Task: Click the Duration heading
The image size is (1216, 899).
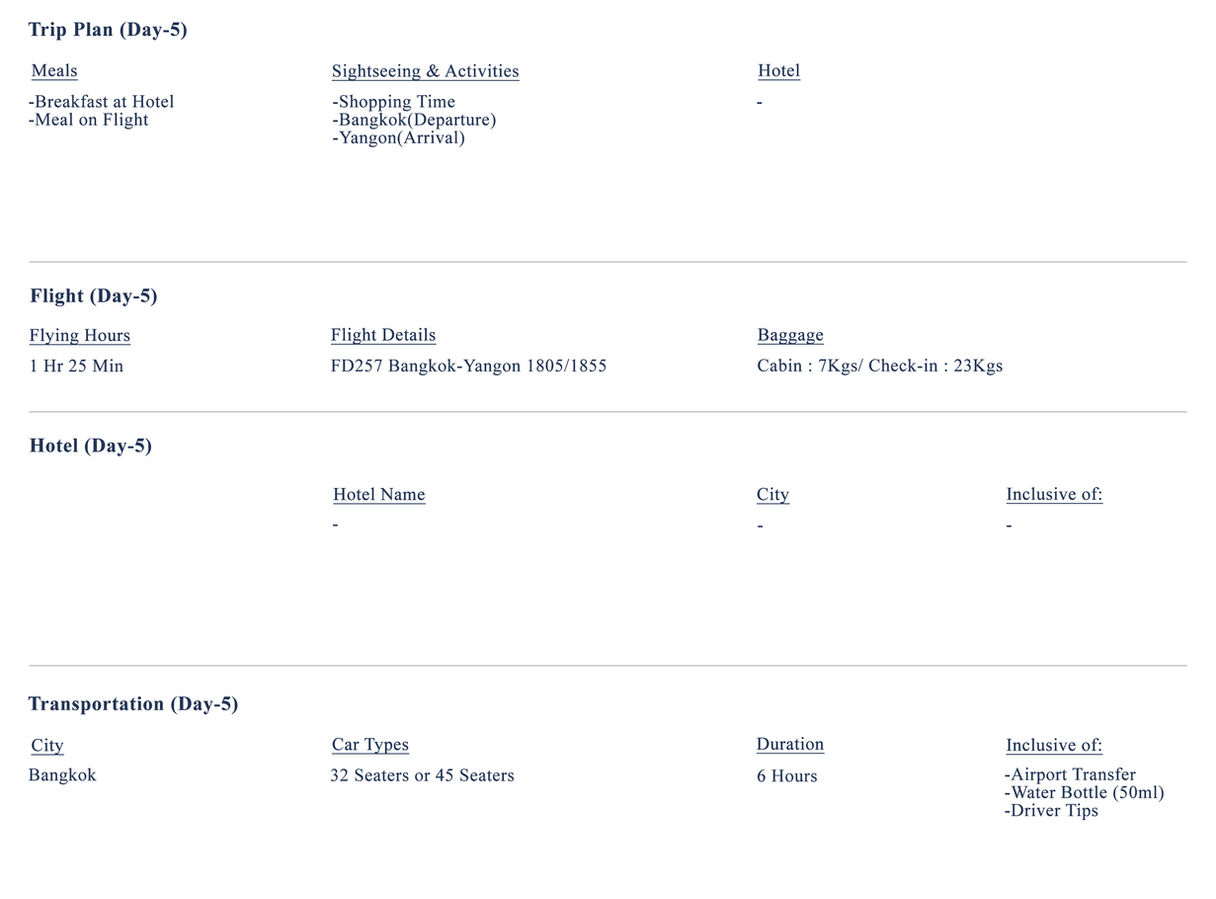Action: click(x=790, y=745)
